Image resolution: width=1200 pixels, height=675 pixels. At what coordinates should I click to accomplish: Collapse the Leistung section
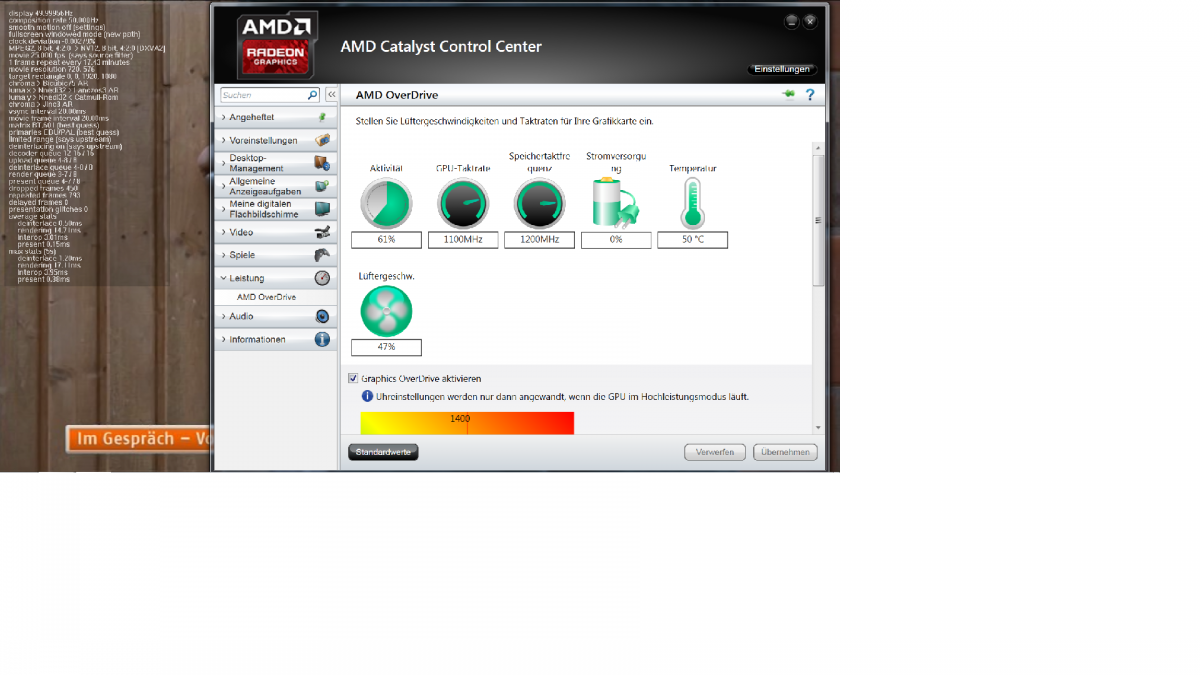pyautogui.click(x=277, y=278)
